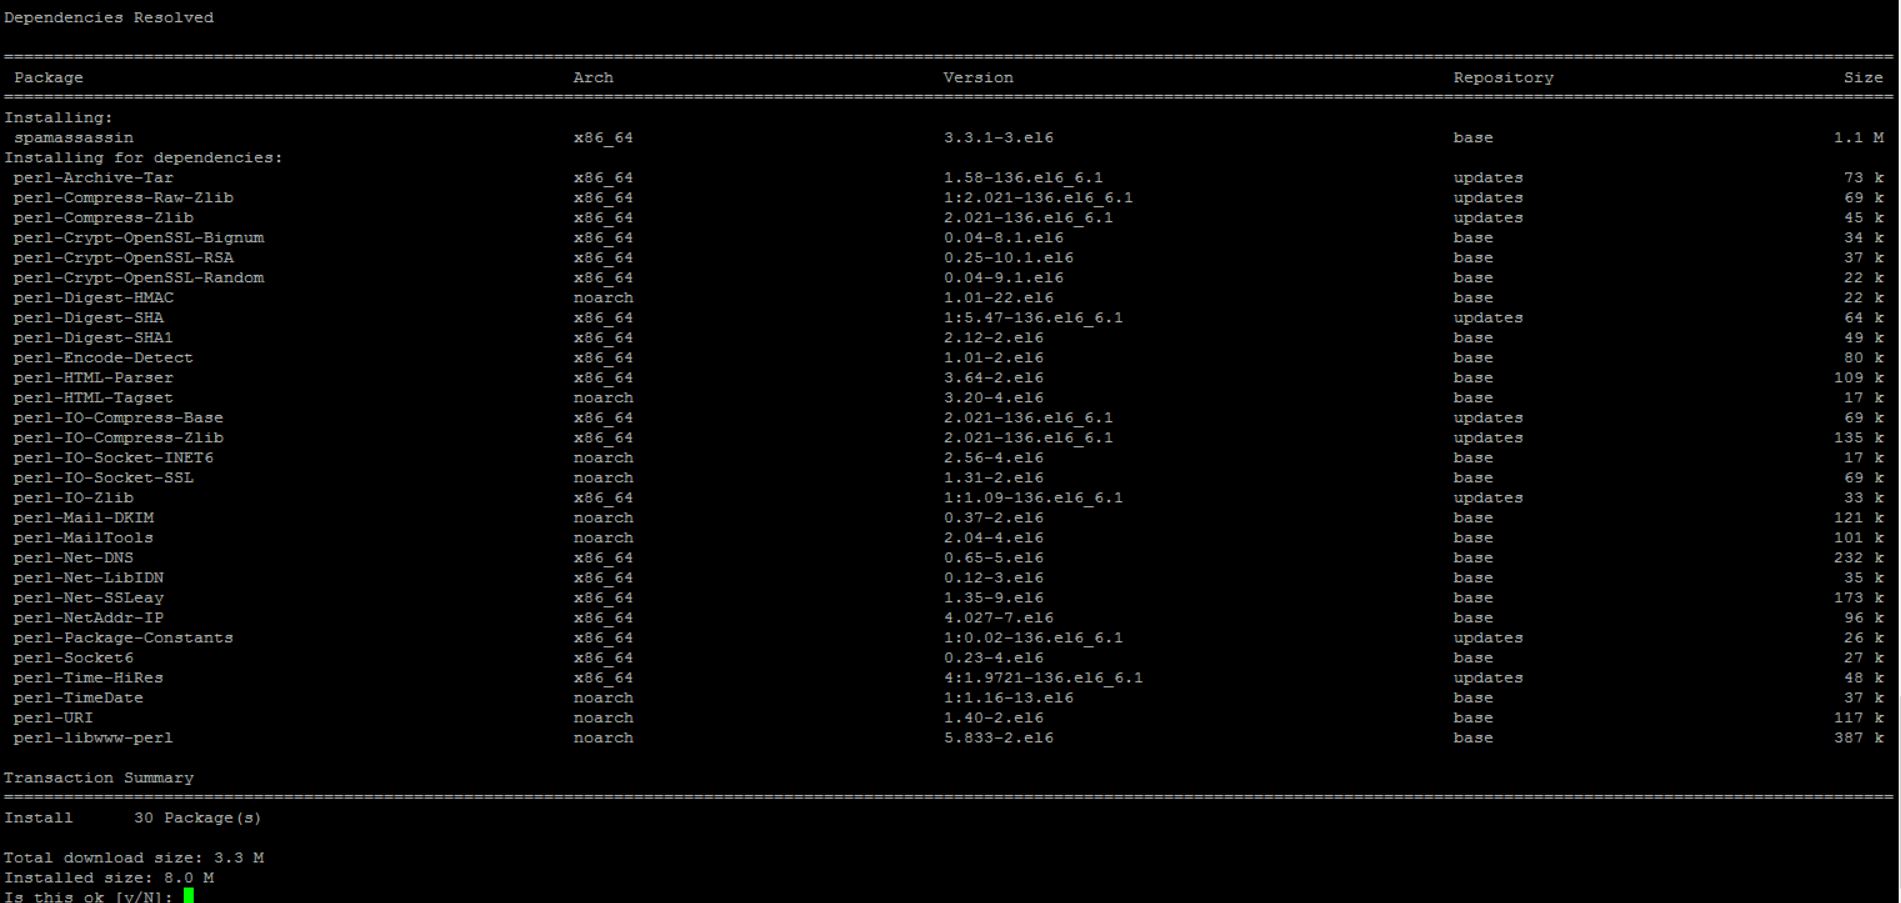Select the perl-Mail-DKIM package name
The height and width of the screenshot is (903, 1901).
[x=84, y=517]
